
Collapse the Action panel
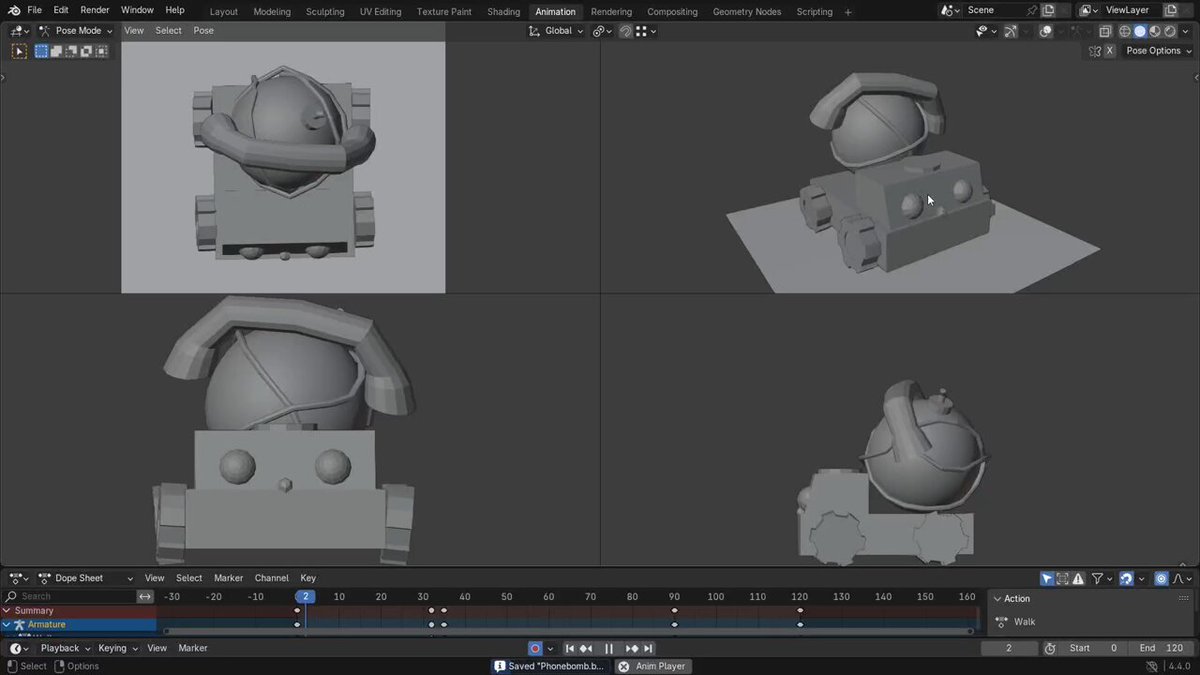(997, 599)
